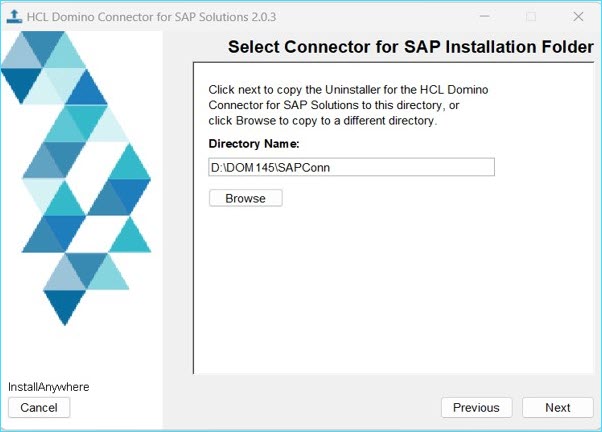Proceed with the Next button
Image resolution: width=602 pixels, height=432 pixels.
[x=558, y=407]
